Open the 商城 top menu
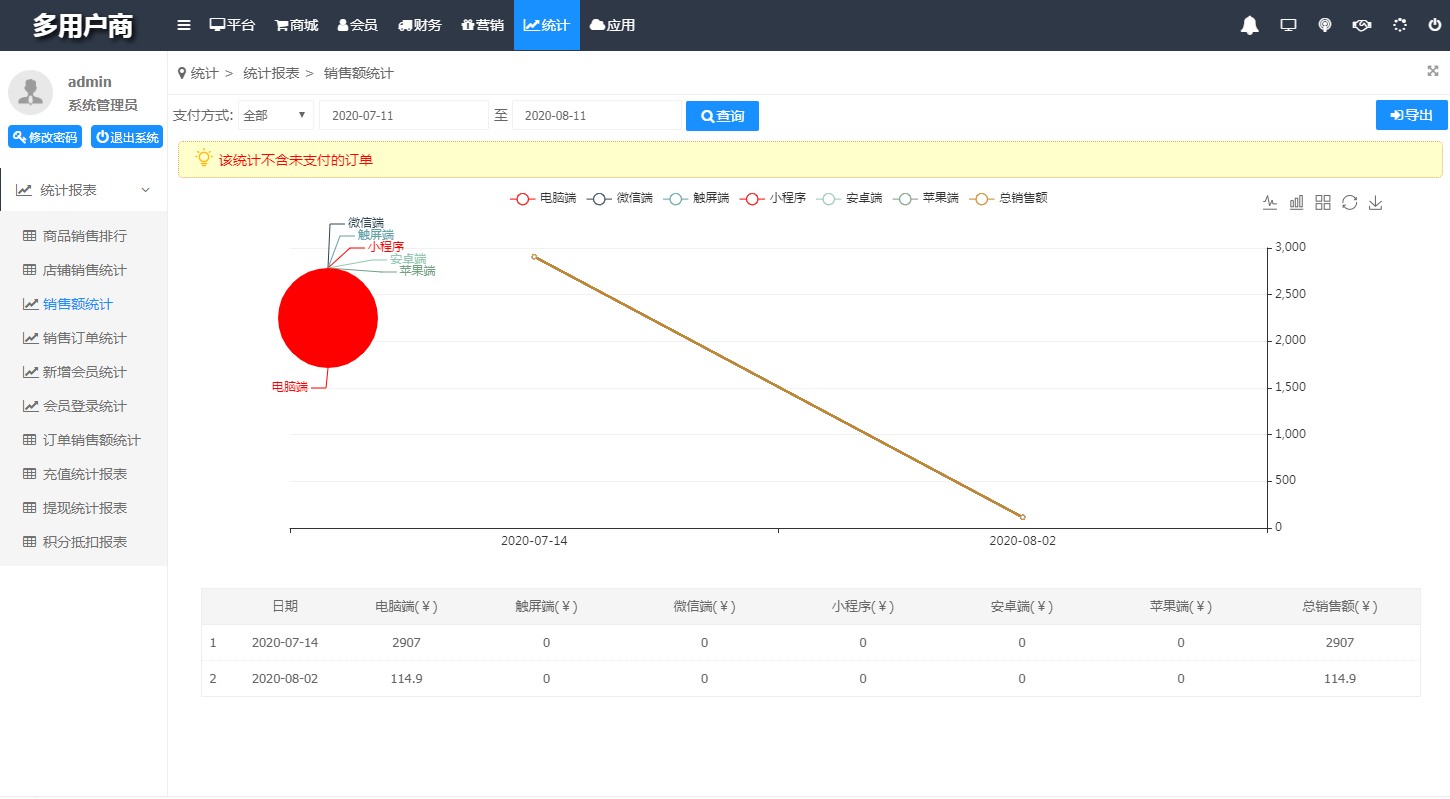 tap(296, 25)
